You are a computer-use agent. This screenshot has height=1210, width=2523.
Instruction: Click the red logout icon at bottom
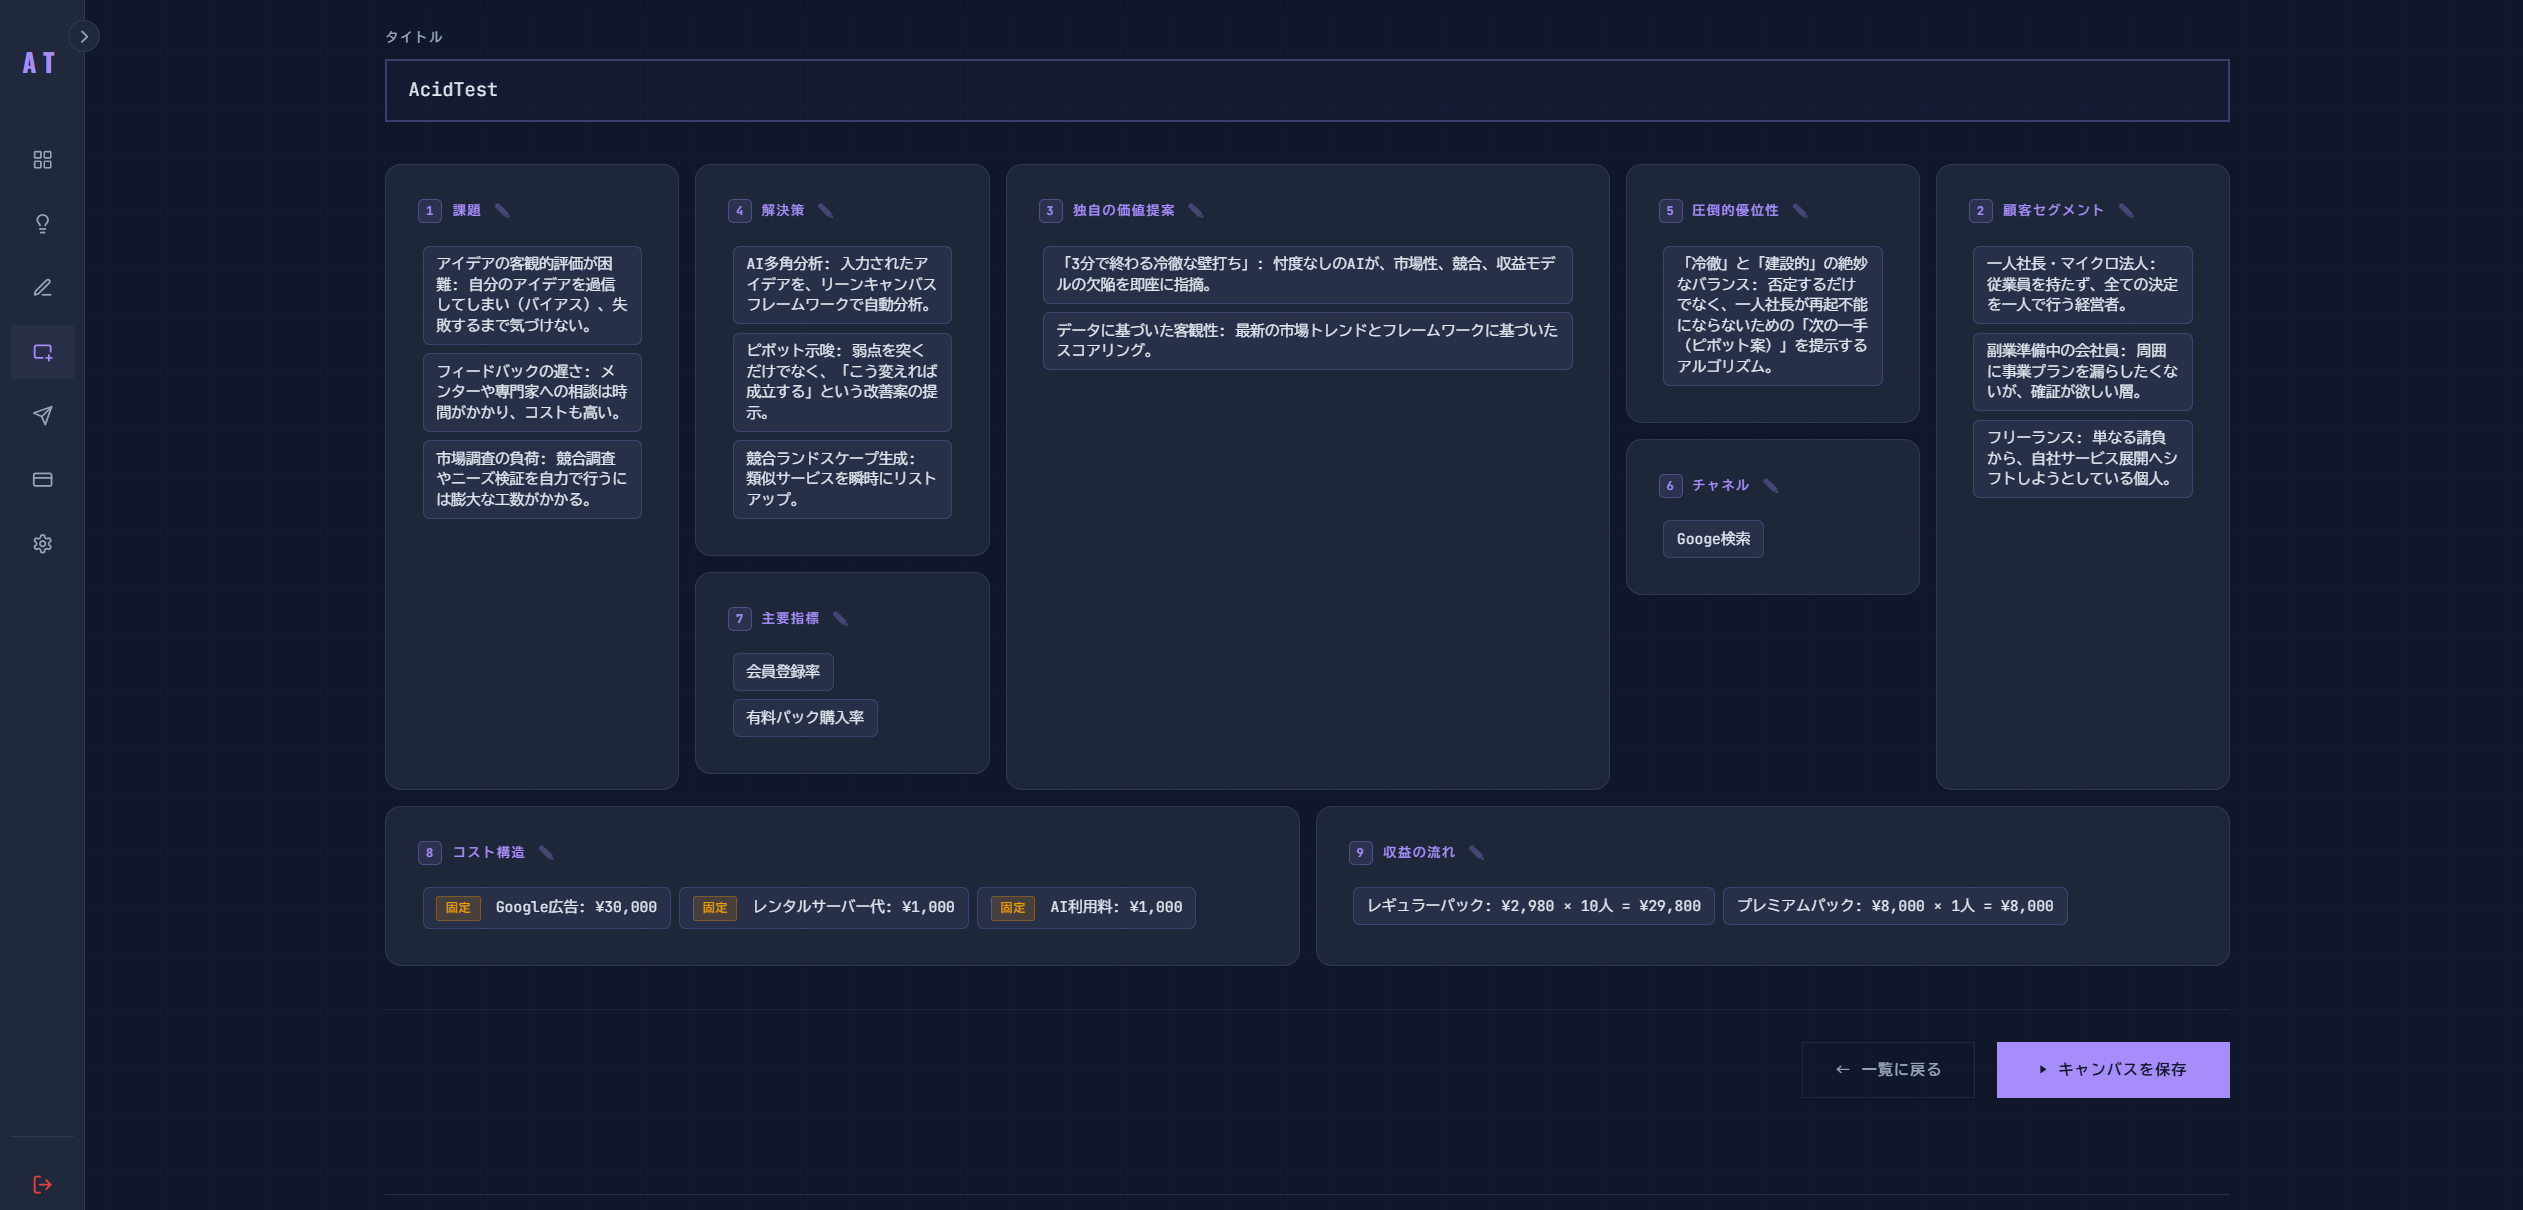[x=42, y=1184]
